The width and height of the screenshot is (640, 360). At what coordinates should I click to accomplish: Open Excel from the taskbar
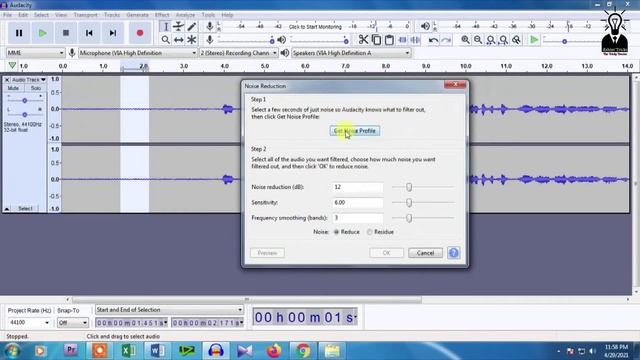click(129, 351)
